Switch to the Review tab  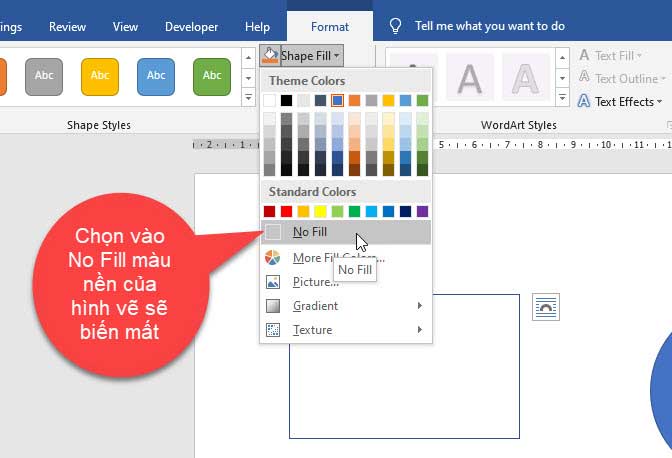tap(67, 27)
